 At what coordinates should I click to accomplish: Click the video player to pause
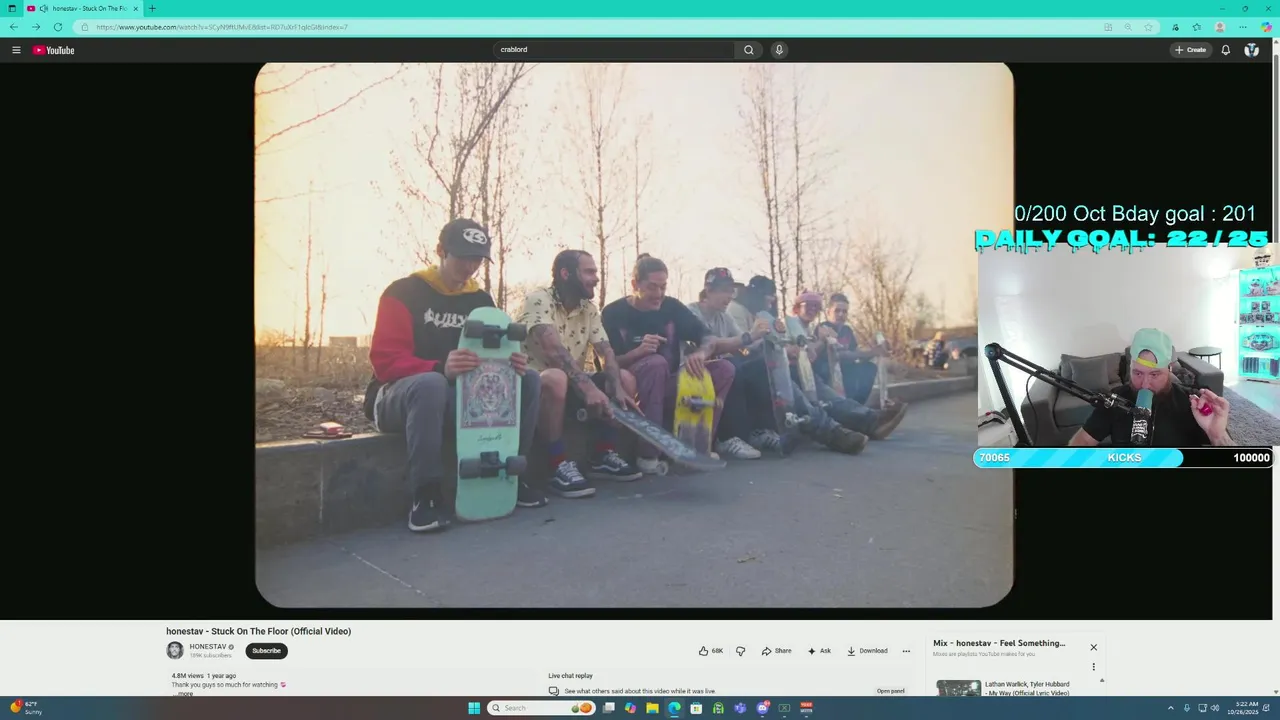click(x=634, y=335)
